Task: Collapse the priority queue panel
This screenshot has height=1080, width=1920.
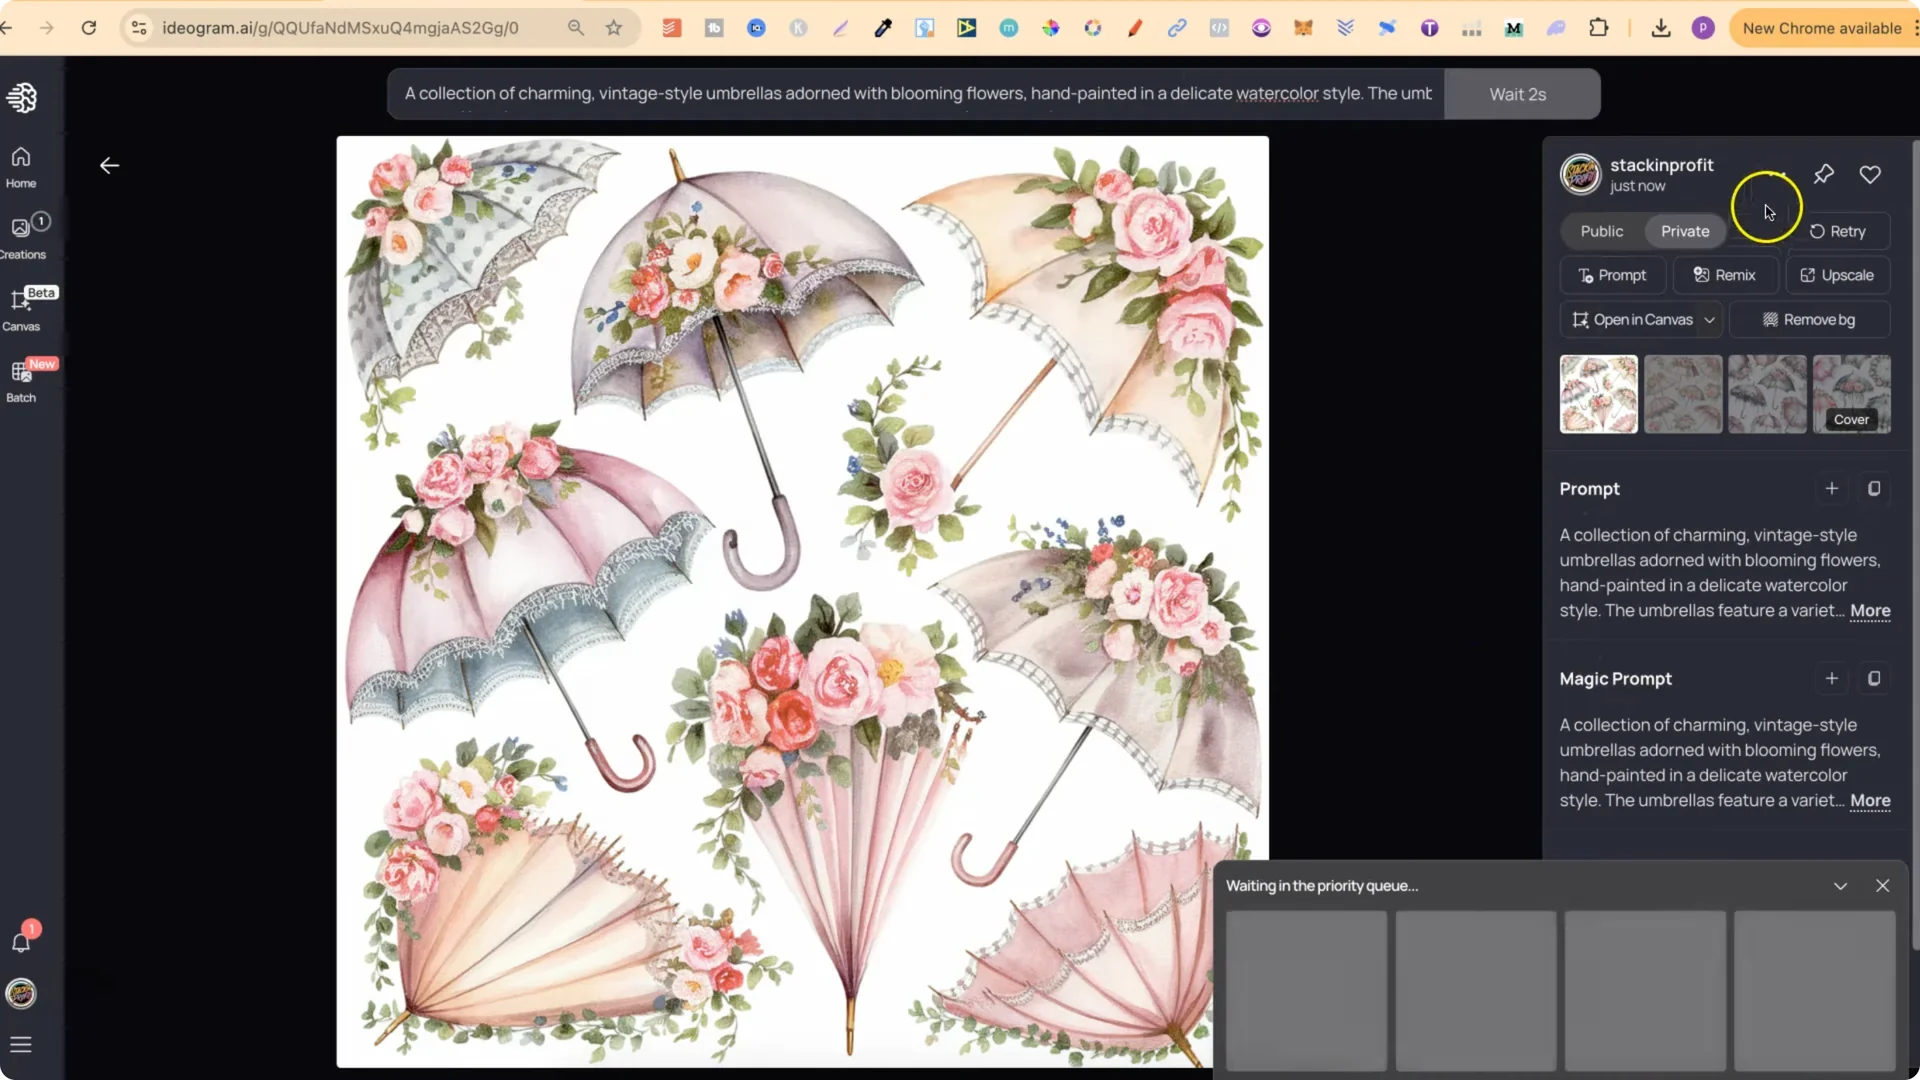Action: (1841, 885)
